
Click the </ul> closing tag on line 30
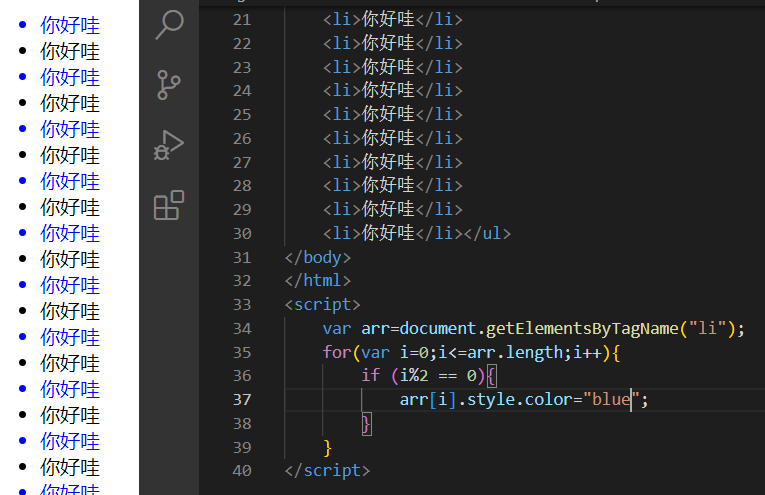pos(487,234)
